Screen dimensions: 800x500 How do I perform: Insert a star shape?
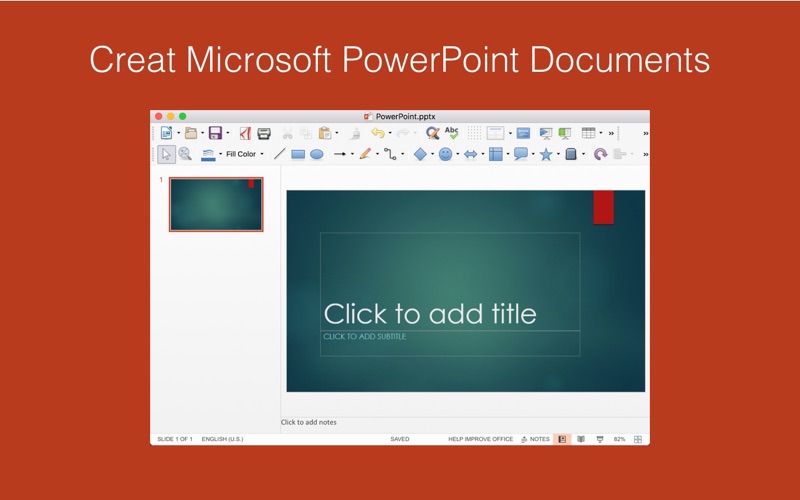546,154
